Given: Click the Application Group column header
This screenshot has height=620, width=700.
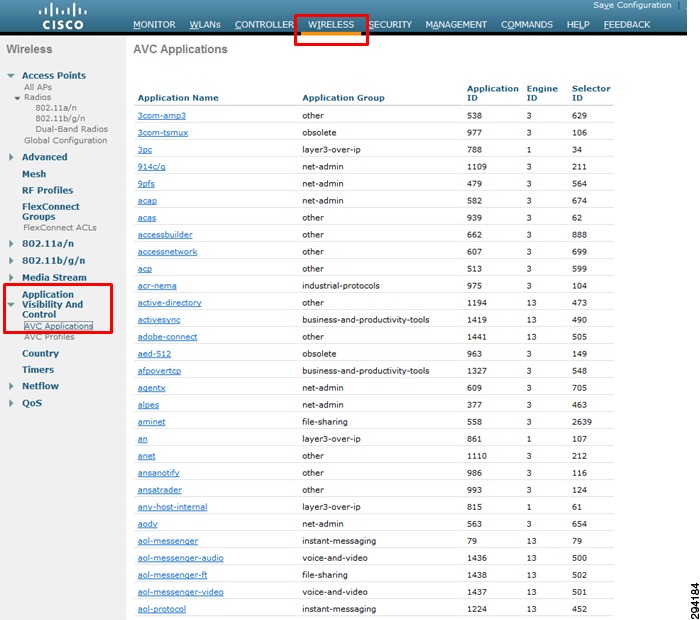Looking at the screenshot, I should point(343,98).
